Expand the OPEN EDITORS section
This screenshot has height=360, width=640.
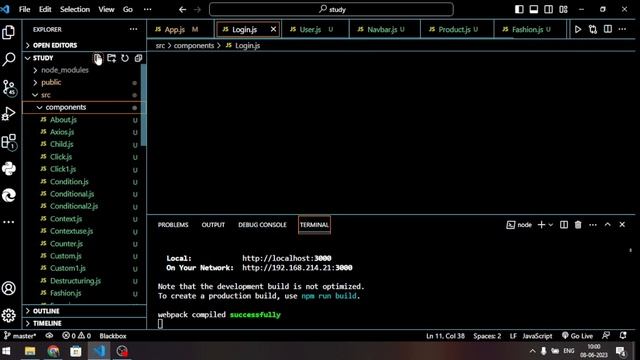pyautogui.click(x=84, y=45)
